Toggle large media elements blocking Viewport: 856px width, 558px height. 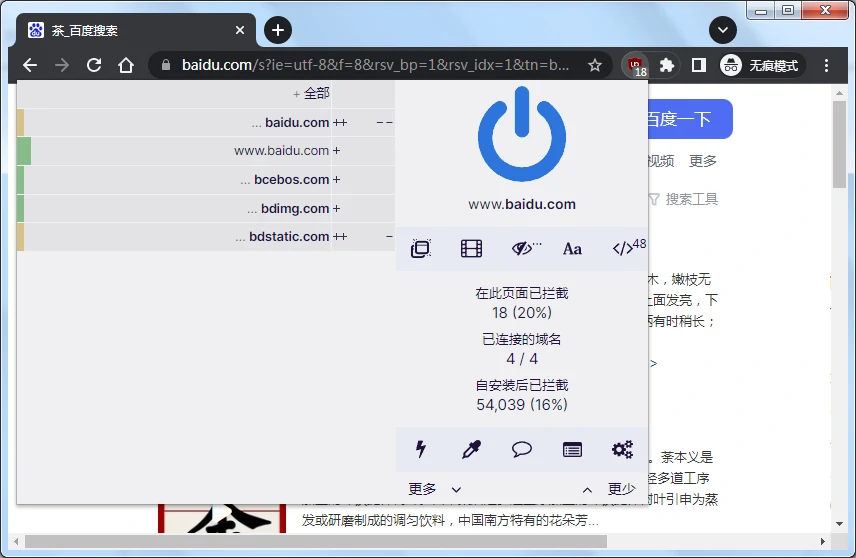pyautogui.click(x=471, y=249)
